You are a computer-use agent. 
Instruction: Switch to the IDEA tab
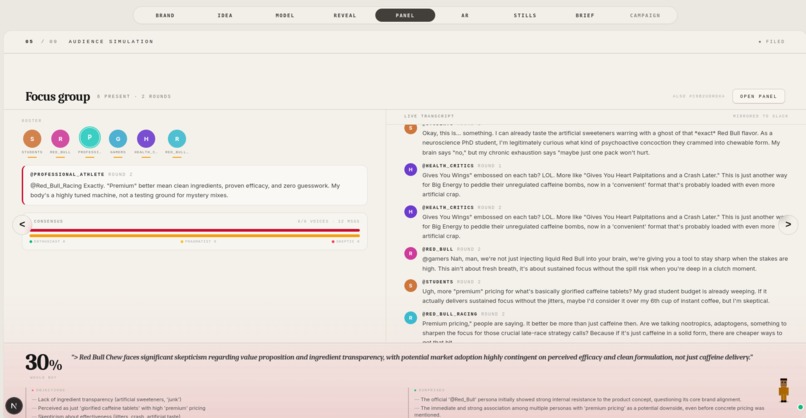pos(225,15)
